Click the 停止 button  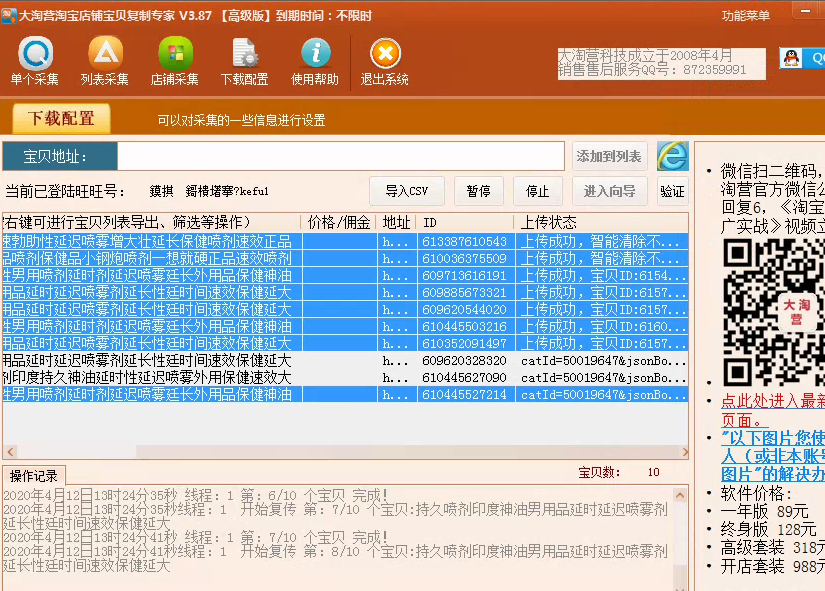point(537,191)
